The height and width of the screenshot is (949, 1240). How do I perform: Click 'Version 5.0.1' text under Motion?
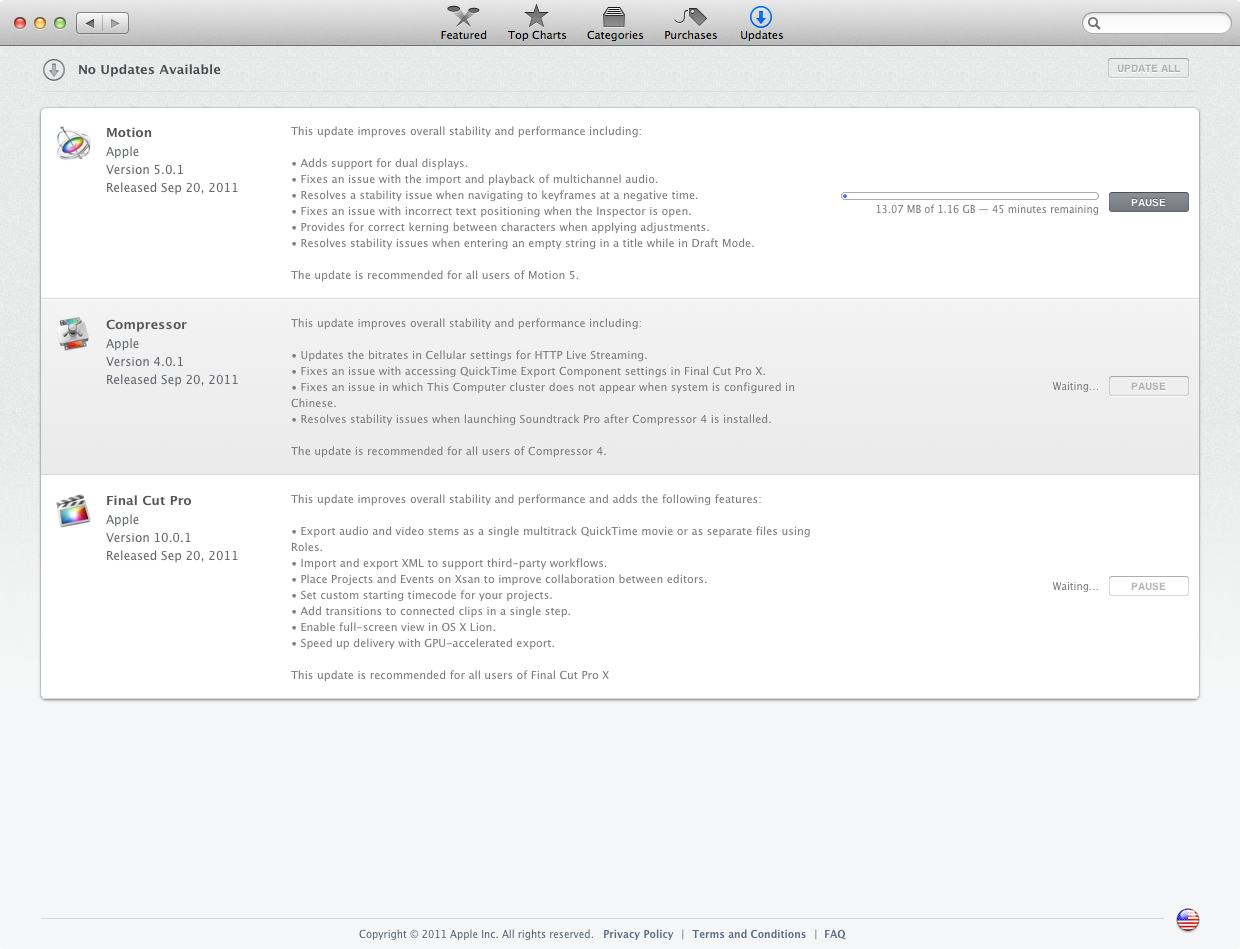tap(145, 169)
